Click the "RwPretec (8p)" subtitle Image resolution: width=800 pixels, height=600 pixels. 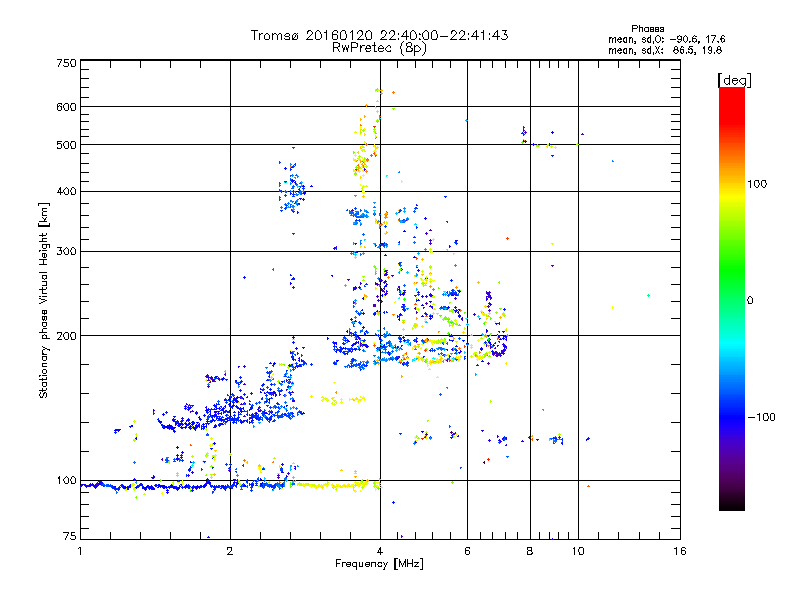point(379,48)
